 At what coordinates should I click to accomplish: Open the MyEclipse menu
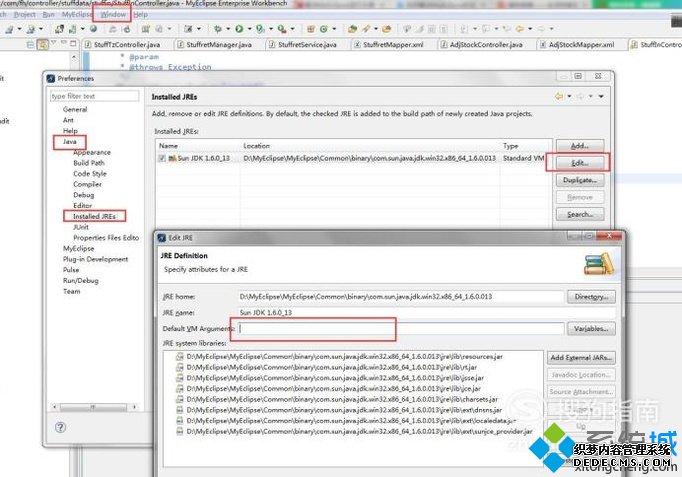pyautogui.click(x=77, y=14)
